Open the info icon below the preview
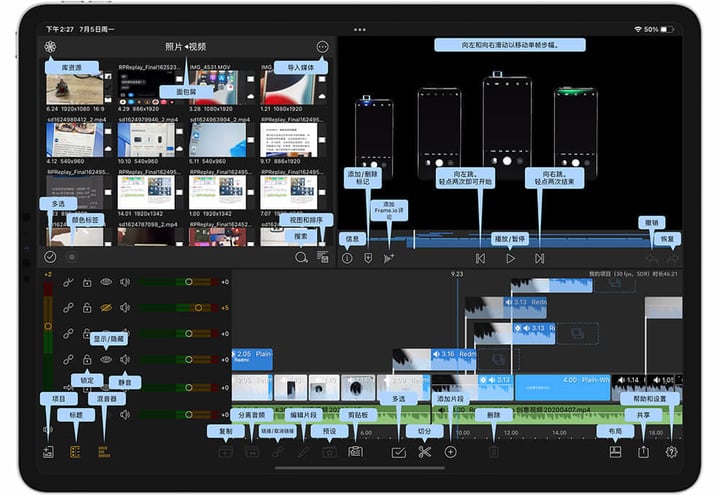This screenshot has width=720, height=497. (347, 259)
